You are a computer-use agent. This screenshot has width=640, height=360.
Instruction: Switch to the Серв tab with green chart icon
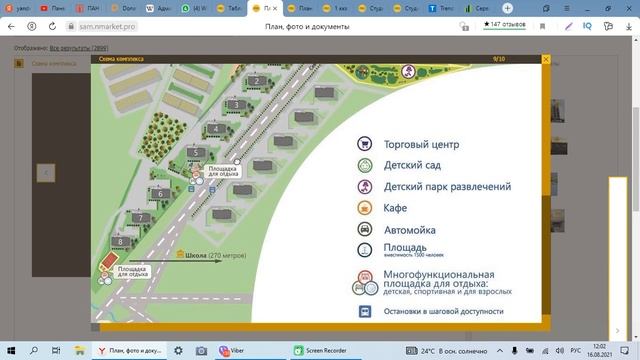476,9
